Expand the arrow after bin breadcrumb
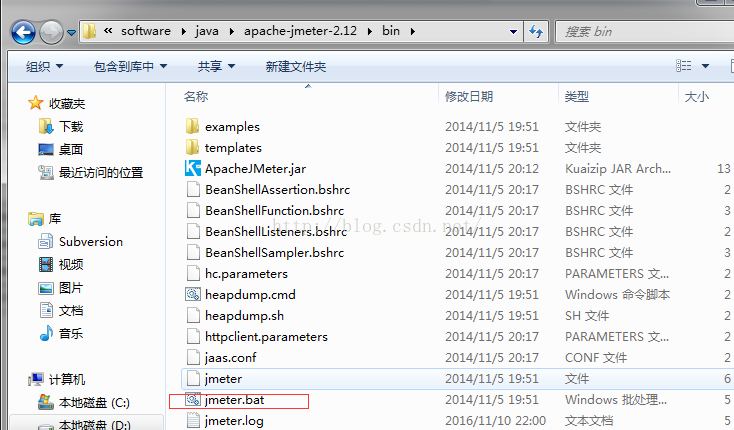Image resolution: width=734 pixels, height=430 pixels. point(412,31)
